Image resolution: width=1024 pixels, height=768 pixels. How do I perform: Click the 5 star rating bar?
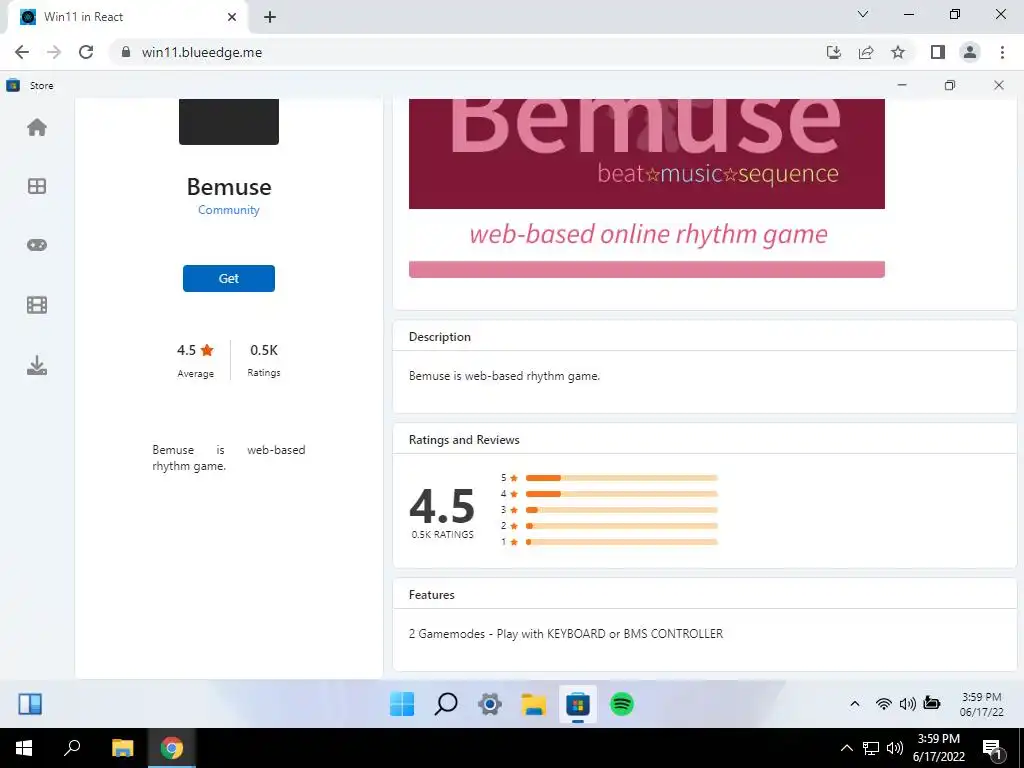(621, 477)
